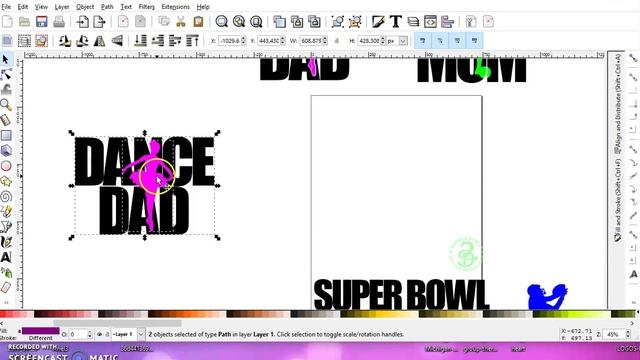The height and width of the screenshot is (360, 640).
Task: Toggle move gradients with object
Action: (x=457, y=41)
